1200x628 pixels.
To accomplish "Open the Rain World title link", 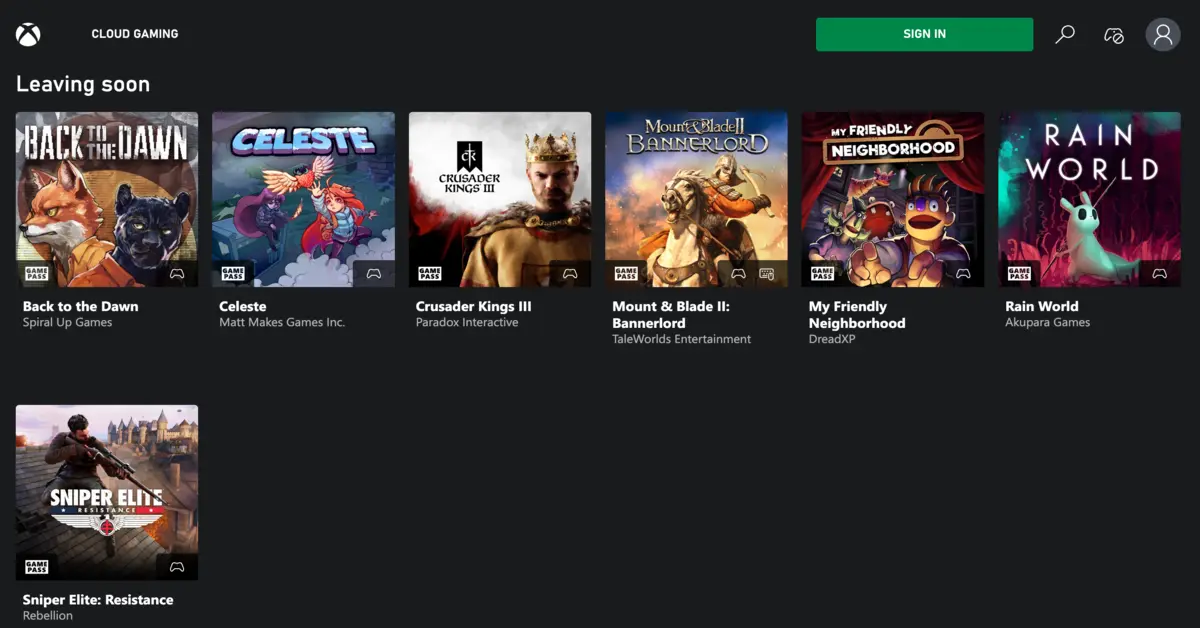I will 1042,307.
